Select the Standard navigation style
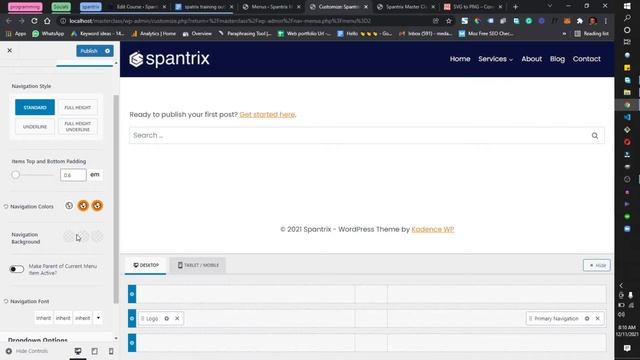 35,107
